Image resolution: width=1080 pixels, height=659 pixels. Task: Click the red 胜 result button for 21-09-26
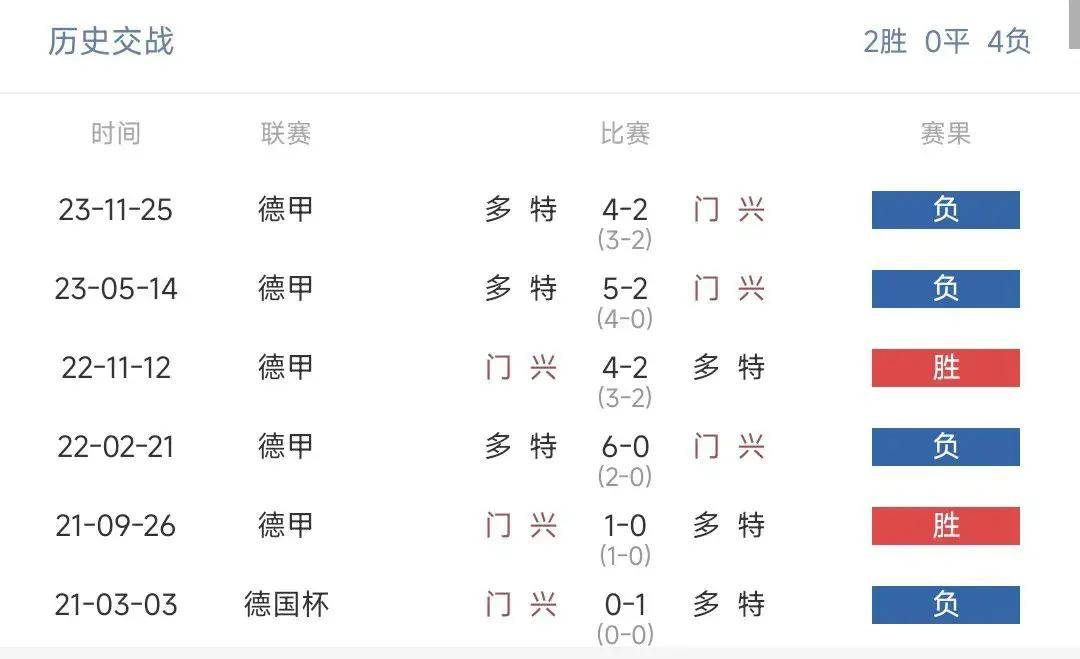pyautogui.click(x=945, y=525)
